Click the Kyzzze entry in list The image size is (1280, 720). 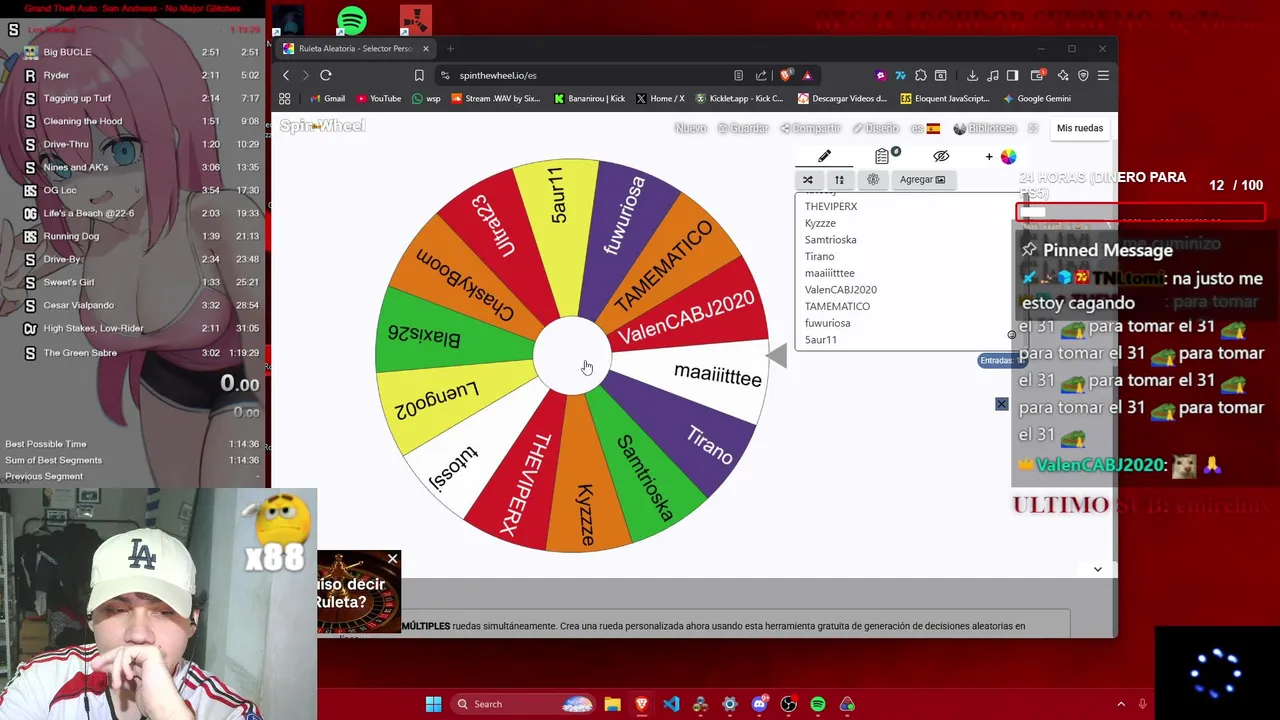pyautogui.click(x=820, y=223)
